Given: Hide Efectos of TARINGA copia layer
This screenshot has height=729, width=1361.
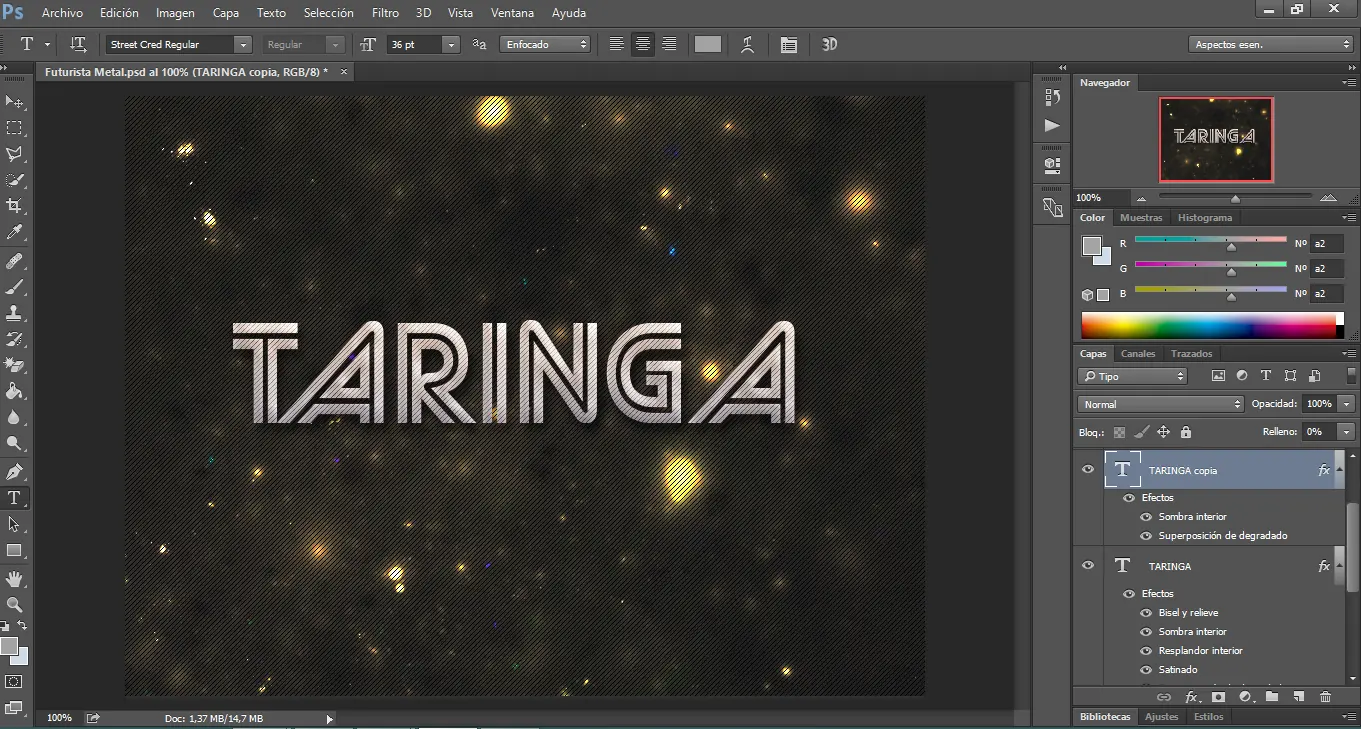Looking at the screenshot, I should pos(1129,498).
